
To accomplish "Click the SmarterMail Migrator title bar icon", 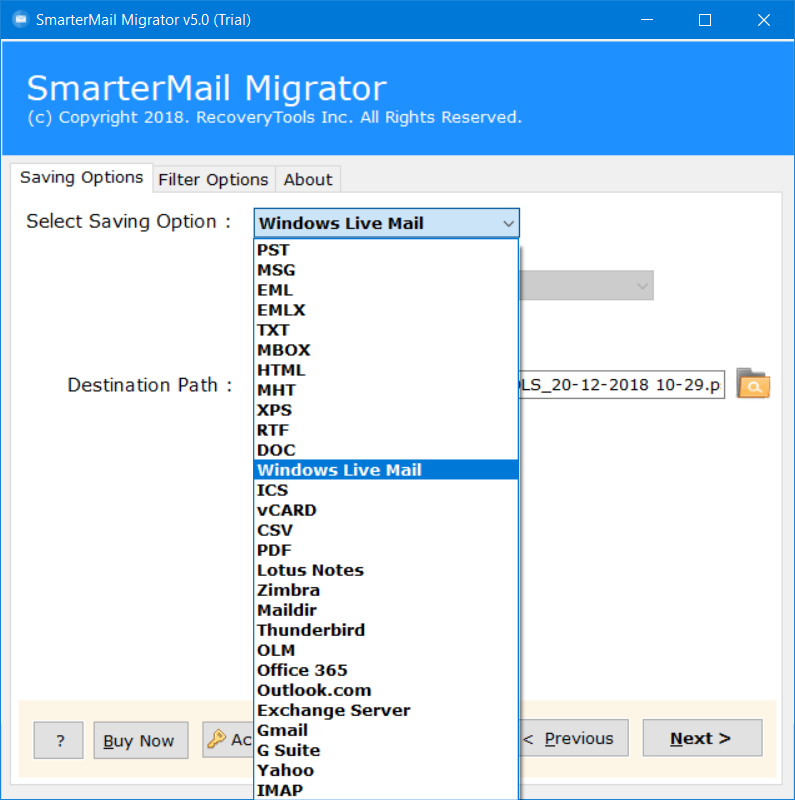I will click(20, 19).
